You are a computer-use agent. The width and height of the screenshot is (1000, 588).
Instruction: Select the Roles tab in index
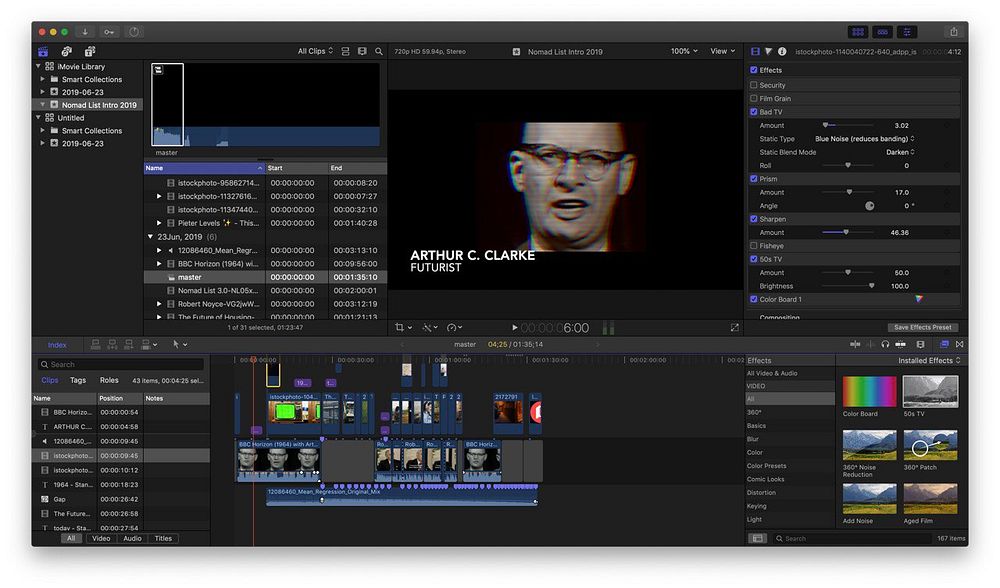pos(108,380)
